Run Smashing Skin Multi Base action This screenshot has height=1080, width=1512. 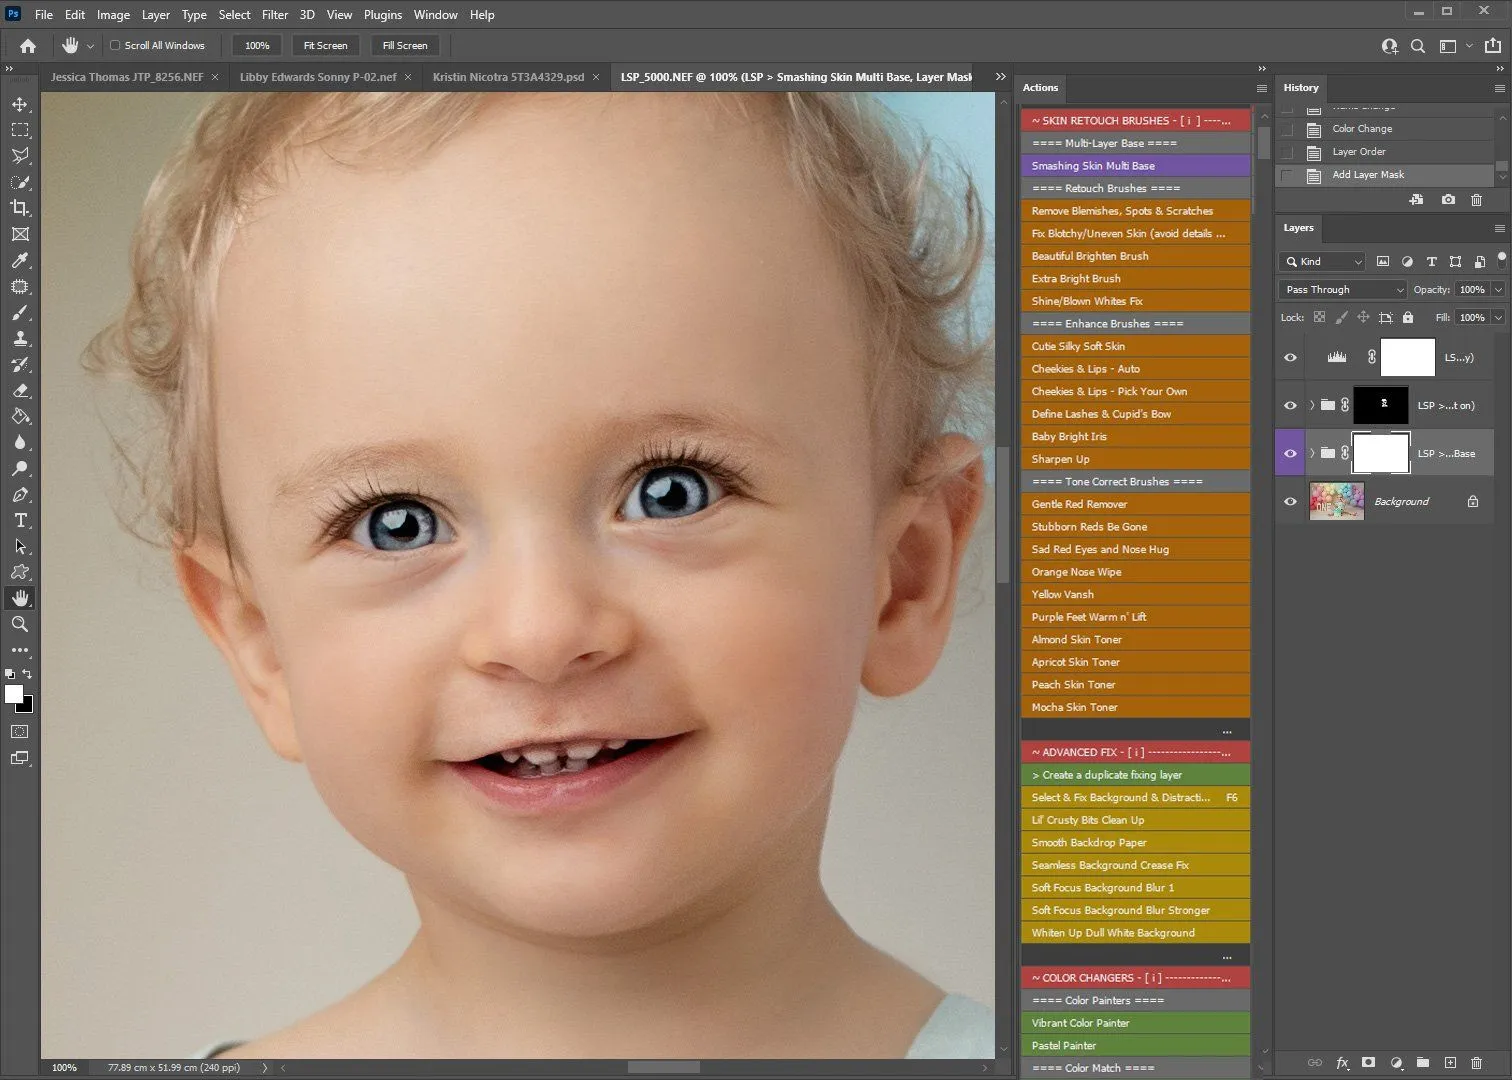[1136, 166]
